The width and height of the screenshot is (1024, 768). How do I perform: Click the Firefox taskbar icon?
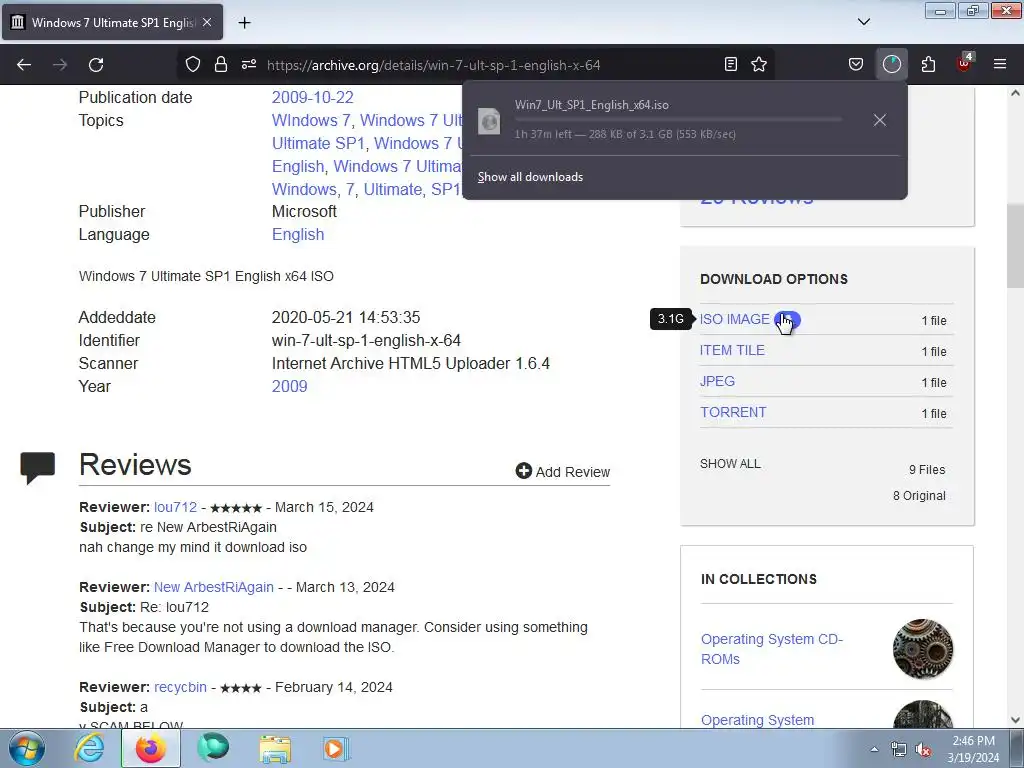tap(150, 748)
